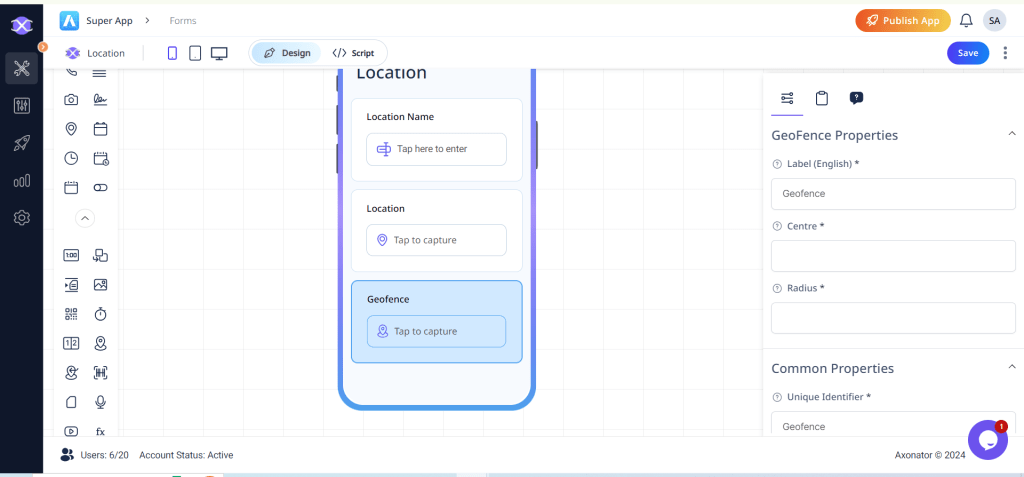Choose the QR code widget

[71, 314]
